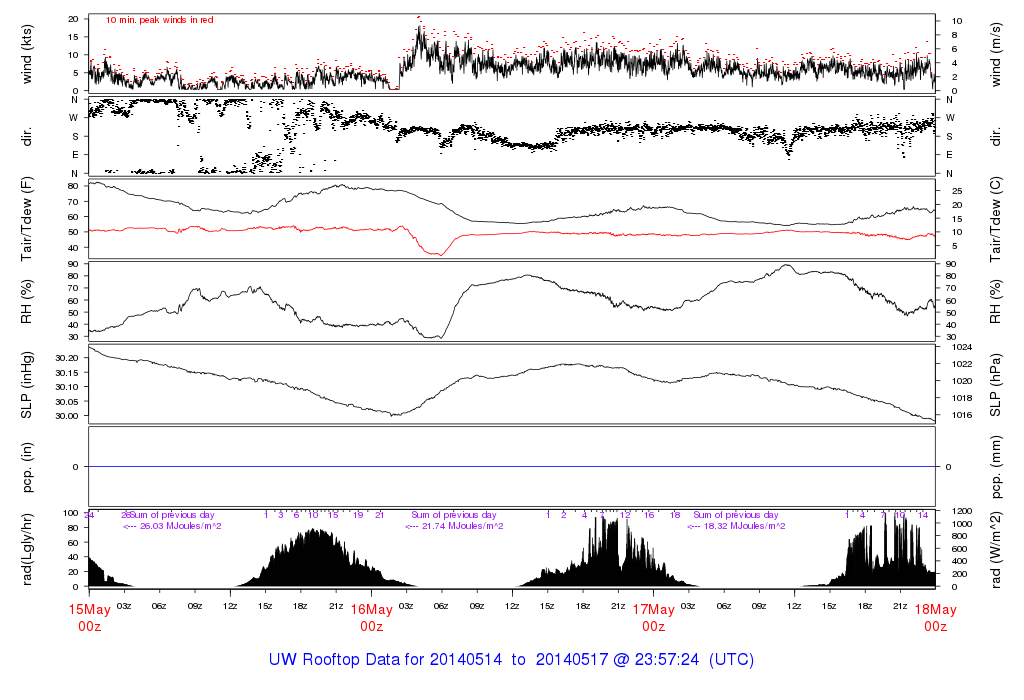Click the 'Tair/Tdew (F)' left axis label
1024x700 pixels.
27,219
